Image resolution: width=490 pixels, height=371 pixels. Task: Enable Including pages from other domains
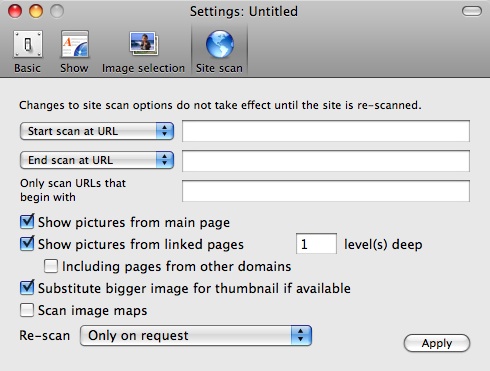[51, 266]
